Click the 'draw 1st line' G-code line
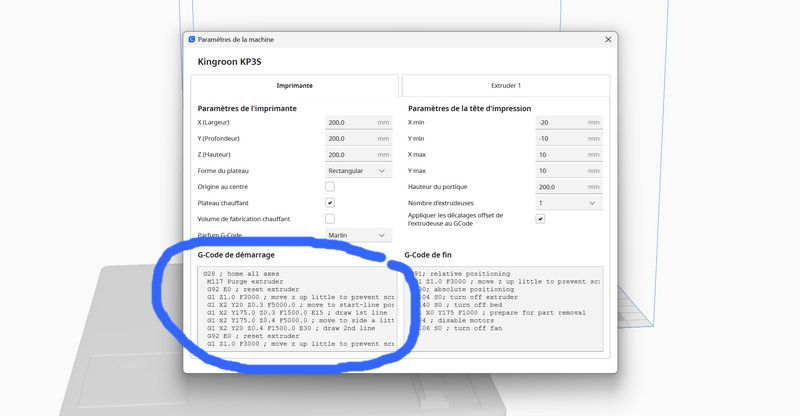Image resolution: width=800 pixels, height=416 pixels. point(297,312)
